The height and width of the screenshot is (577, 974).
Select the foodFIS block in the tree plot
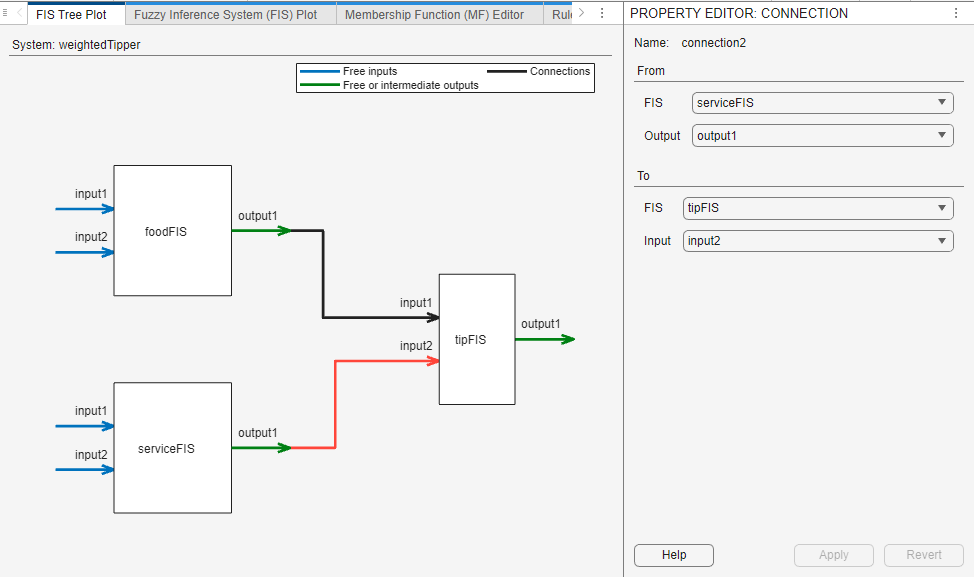click(172, 231)
